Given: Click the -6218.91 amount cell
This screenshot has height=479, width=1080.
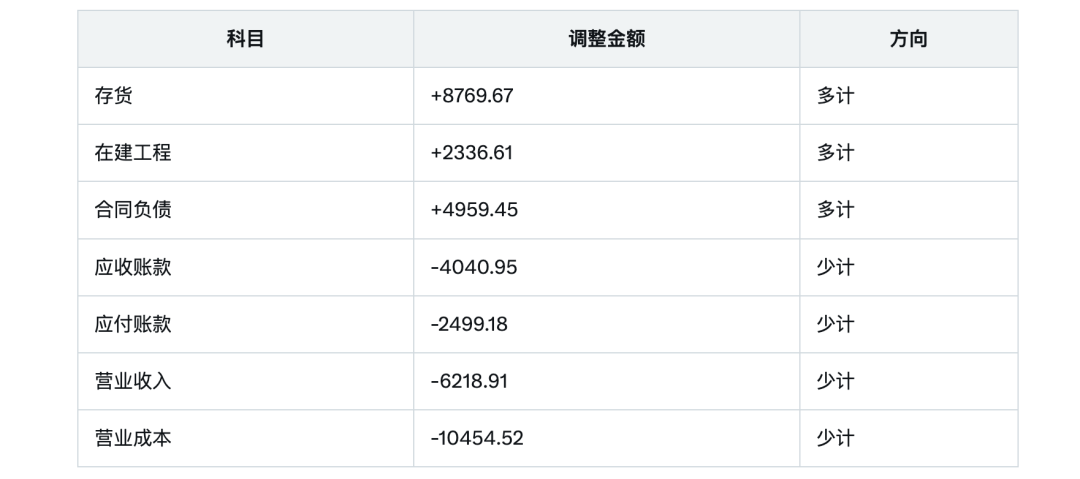Looking at the screenshot, I should 470,381.
